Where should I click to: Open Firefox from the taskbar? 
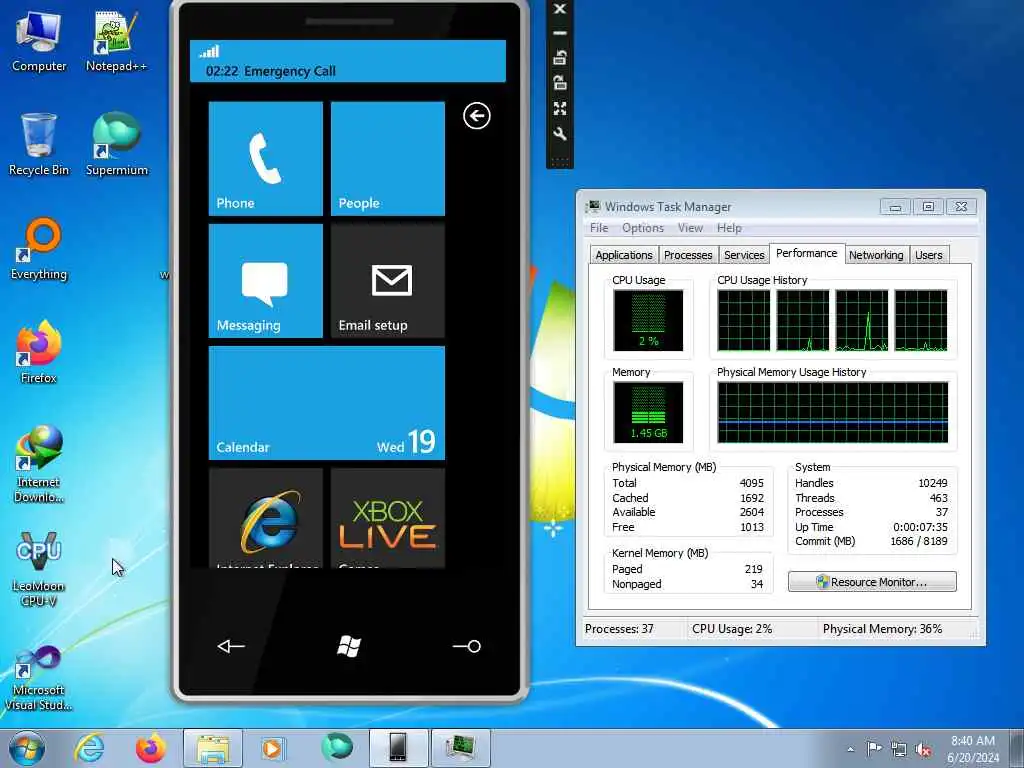pos(150,748)
